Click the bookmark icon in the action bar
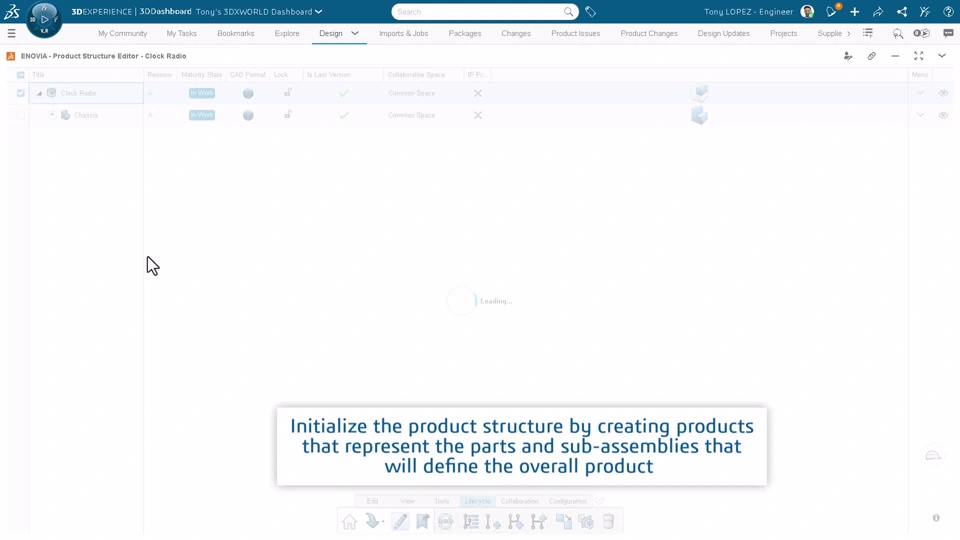 [x=422, y=522]
